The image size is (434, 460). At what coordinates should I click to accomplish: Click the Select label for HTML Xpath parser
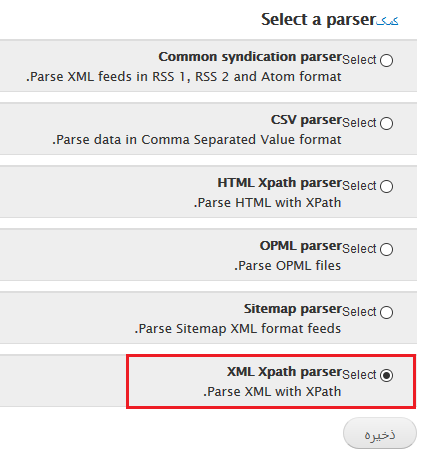point(359,186)
